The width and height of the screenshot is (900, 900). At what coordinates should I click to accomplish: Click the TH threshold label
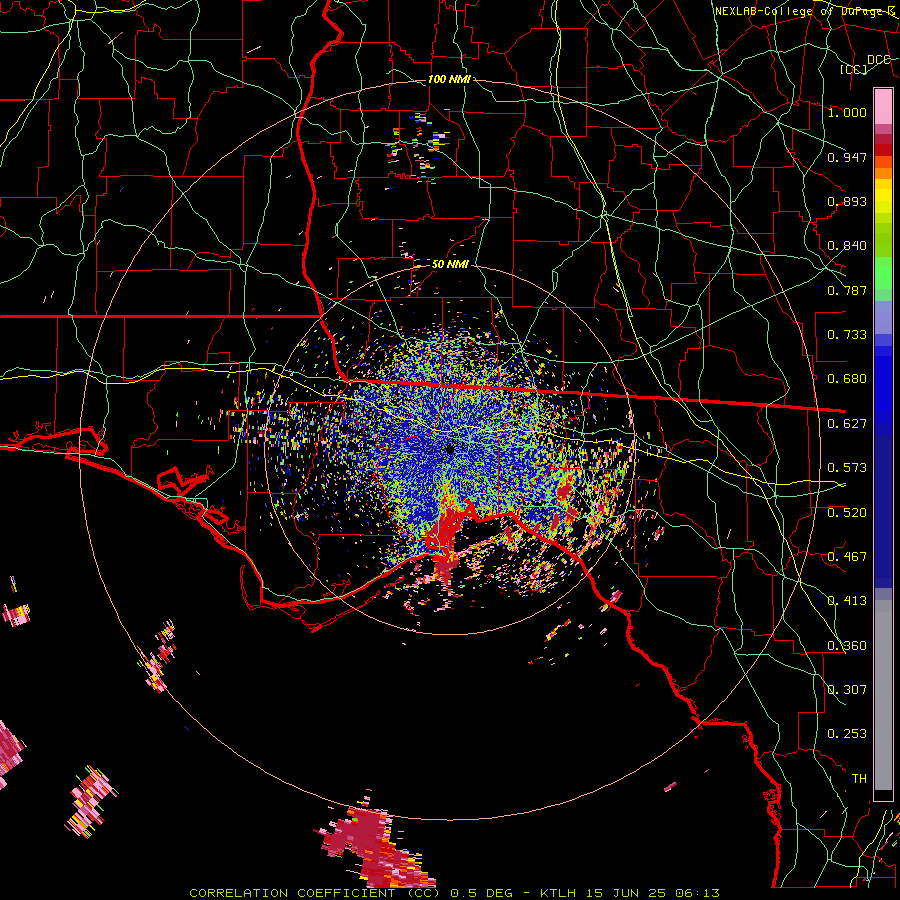coord(859,778)
